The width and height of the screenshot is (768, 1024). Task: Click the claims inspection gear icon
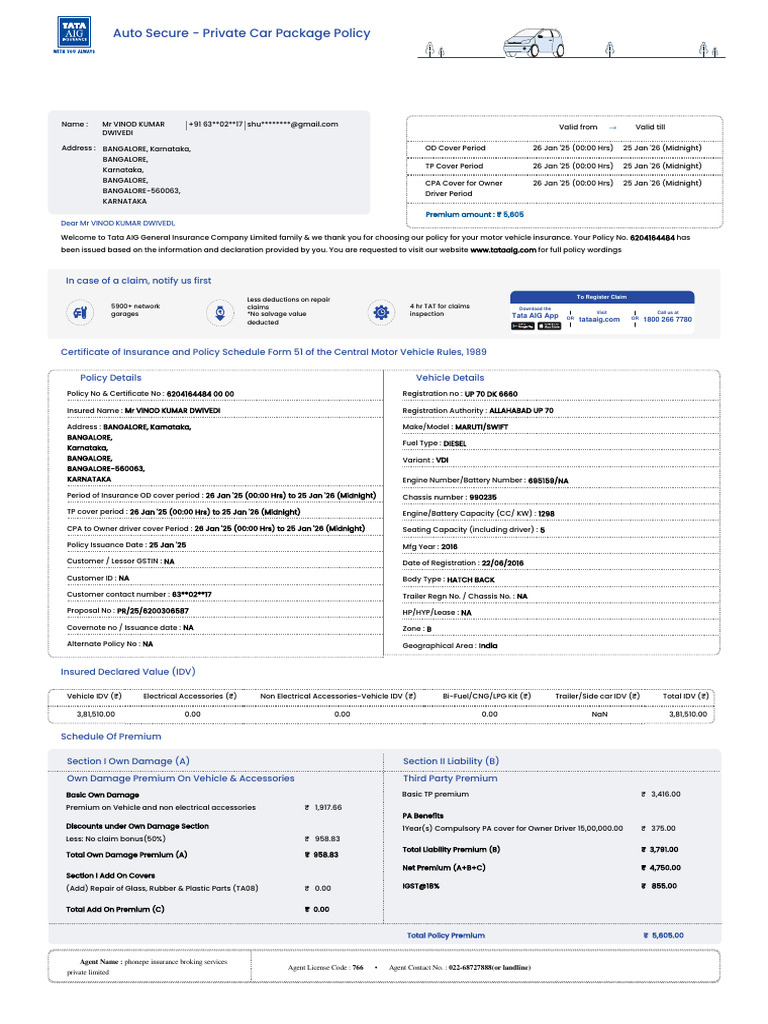[x=381, y=312]
